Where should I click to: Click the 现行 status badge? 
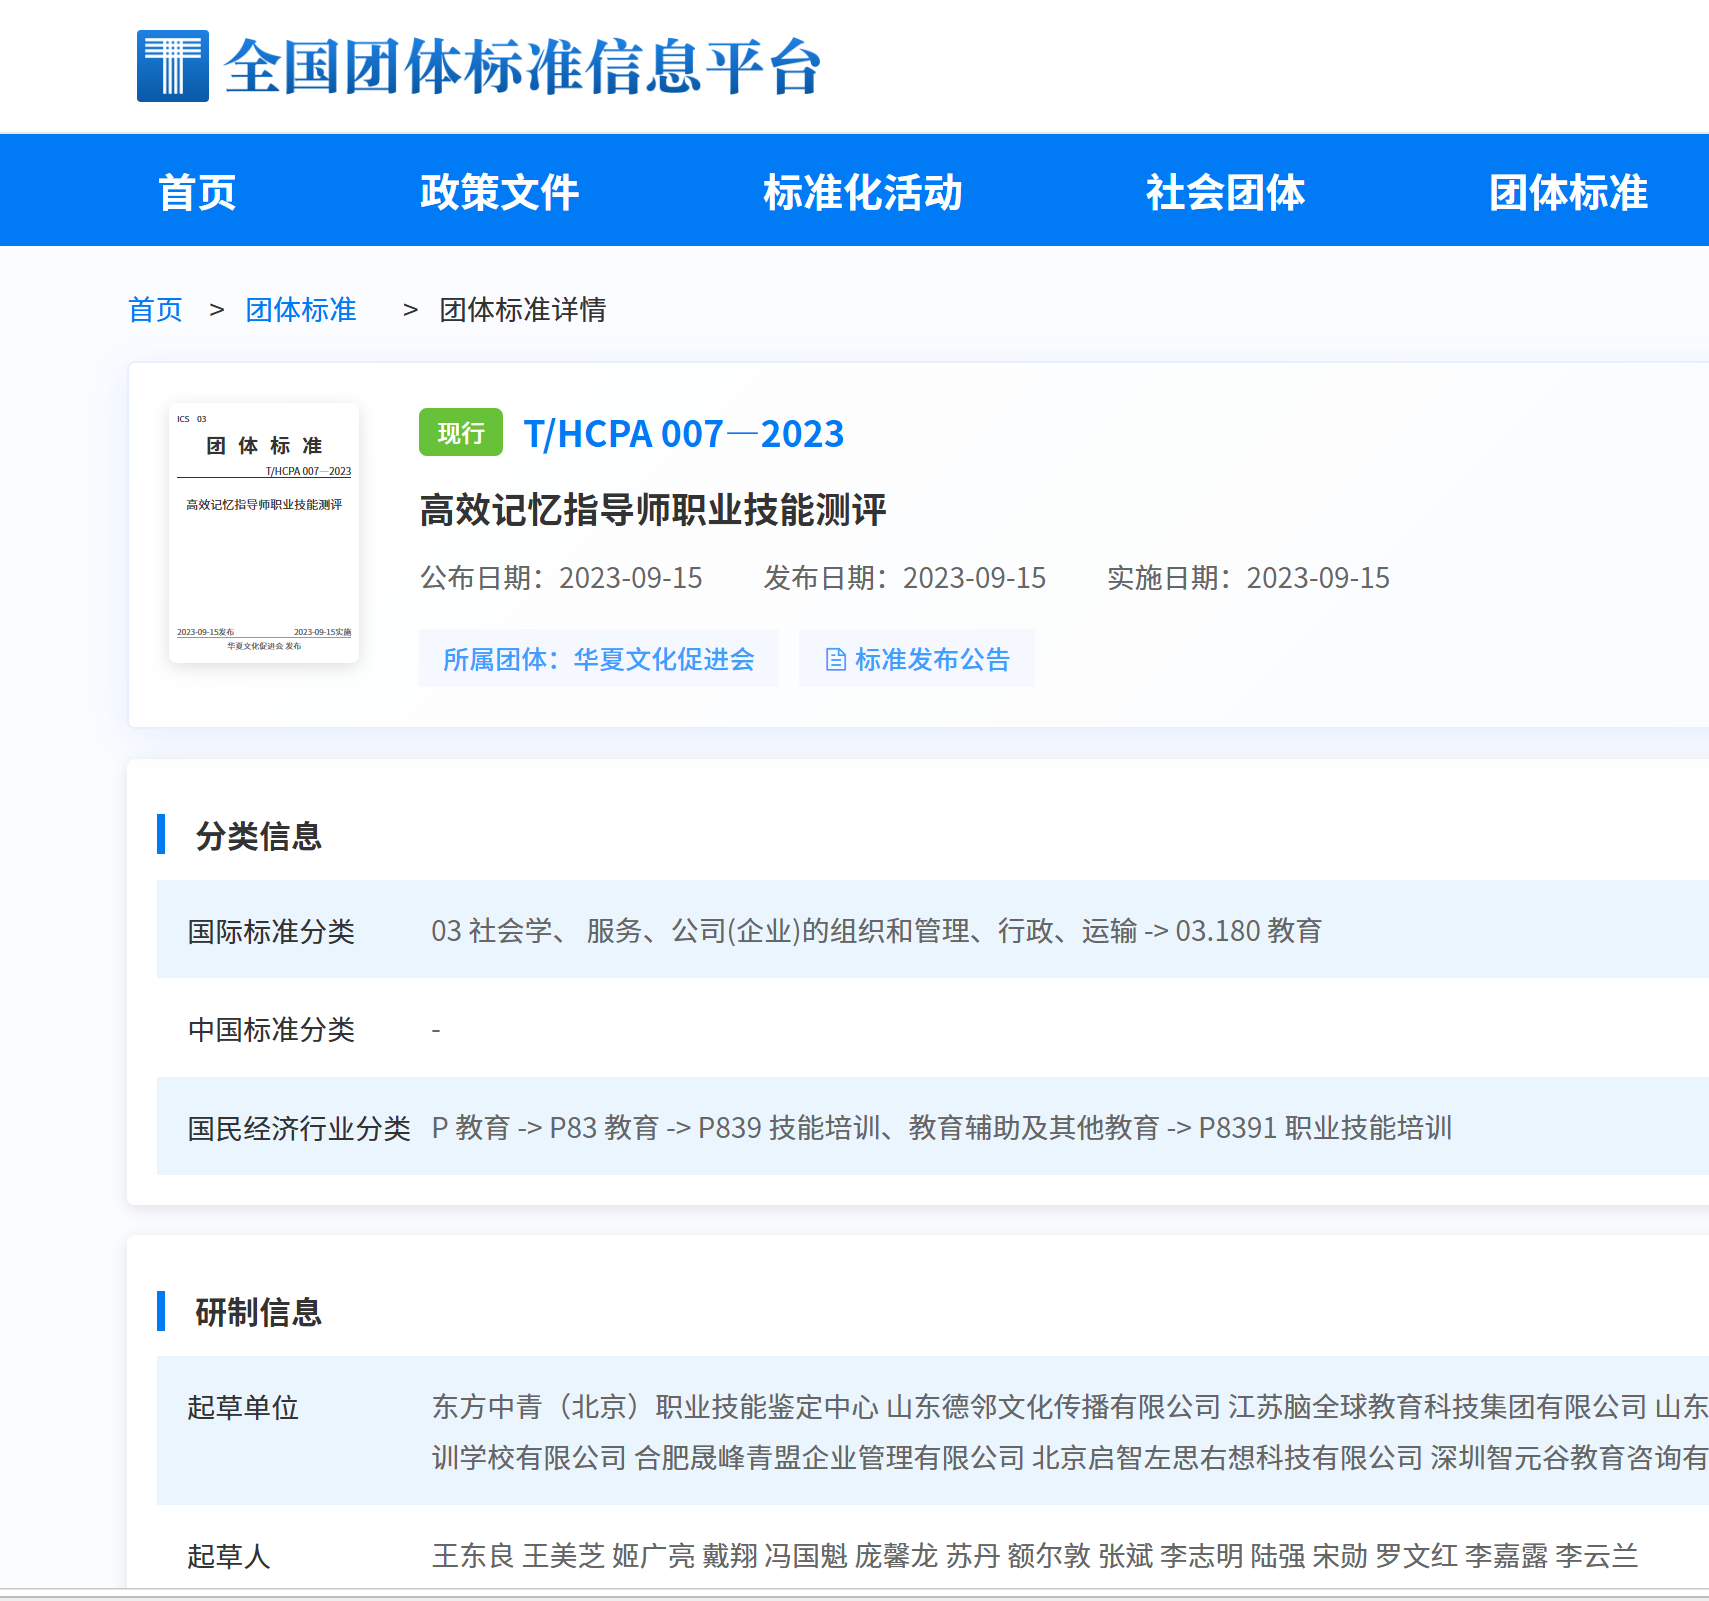[461, 432]
